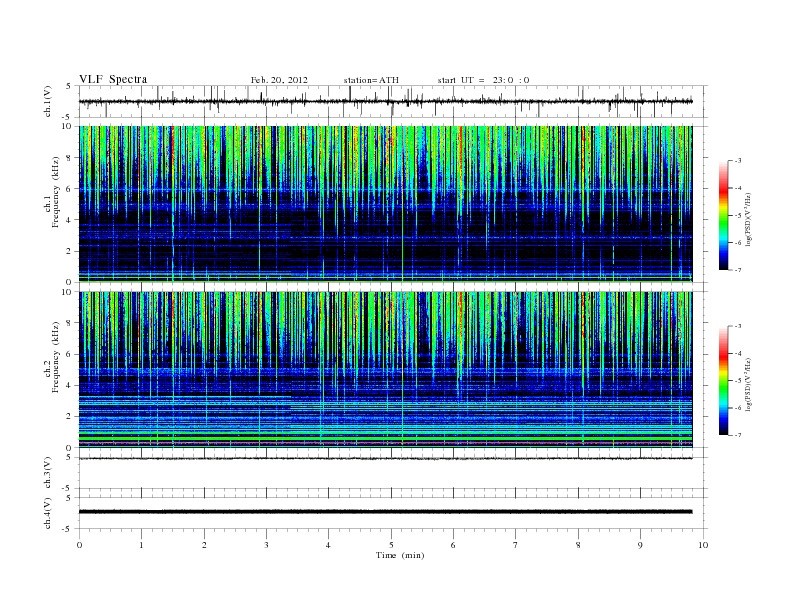792x612 pixels.
Task: Click the ch.2 "Frequency (kHz)" axis label
Action: tap(56, 356)
